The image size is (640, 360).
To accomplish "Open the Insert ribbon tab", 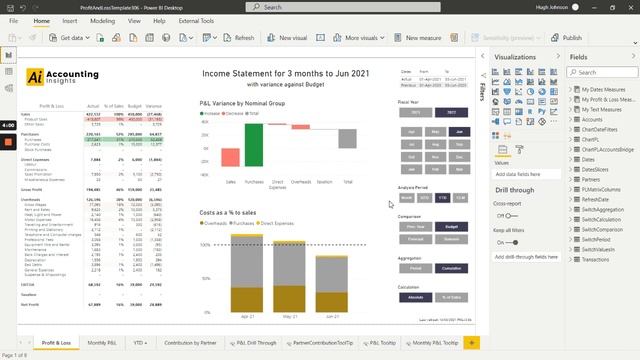I will click(x=70, y=21).
